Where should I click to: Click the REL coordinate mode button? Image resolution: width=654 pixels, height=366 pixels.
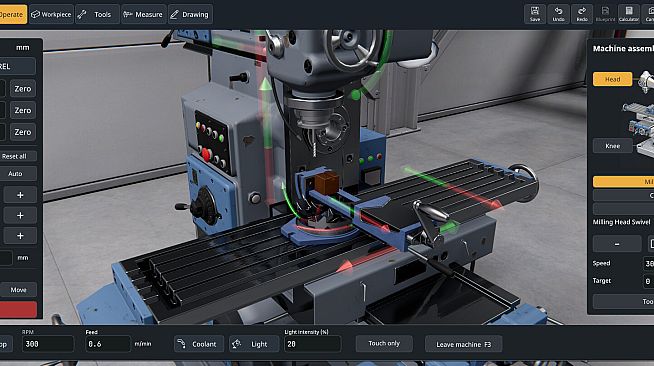coord(18,67)
